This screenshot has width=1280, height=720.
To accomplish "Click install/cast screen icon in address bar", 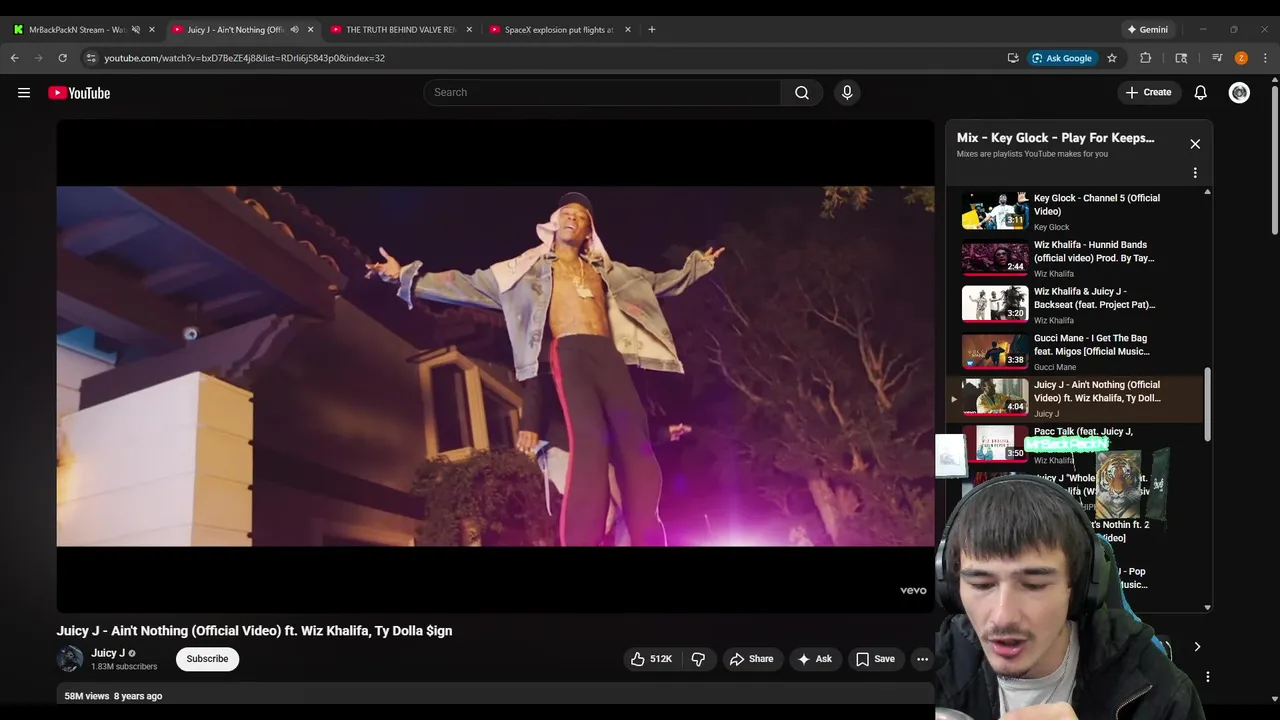I will 1013,58.
